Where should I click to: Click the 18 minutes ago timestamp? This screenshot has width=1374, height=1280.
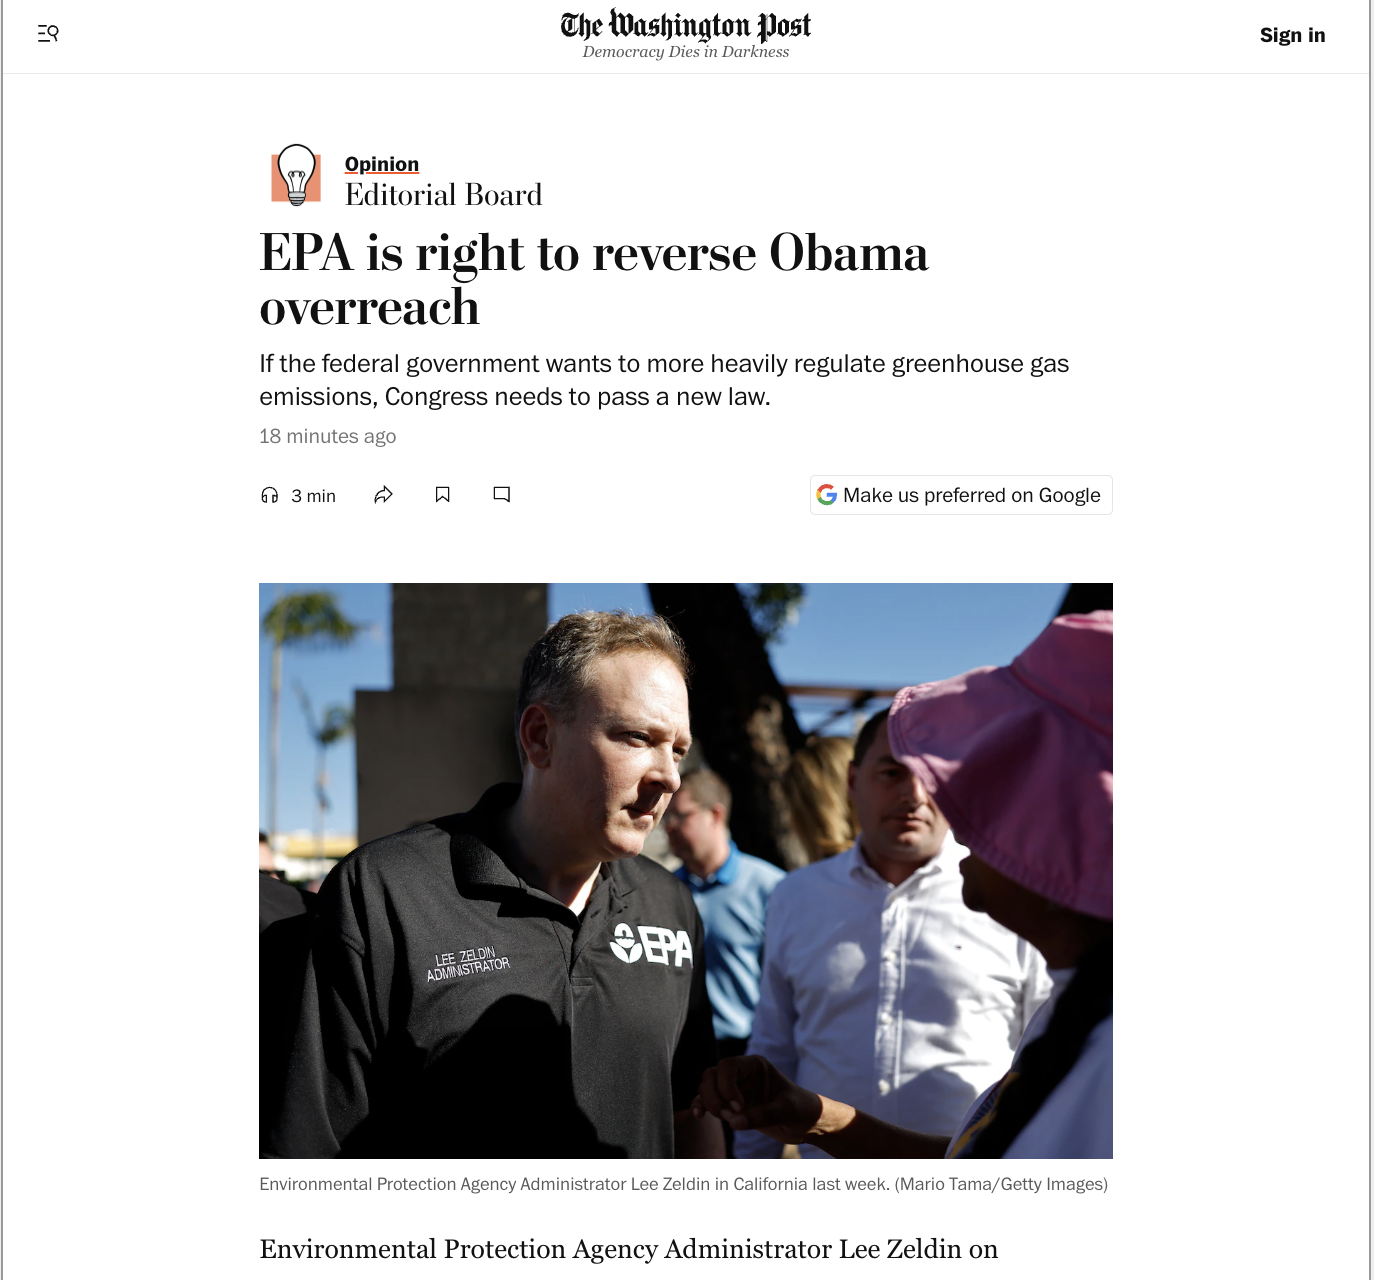pos(328,436)
